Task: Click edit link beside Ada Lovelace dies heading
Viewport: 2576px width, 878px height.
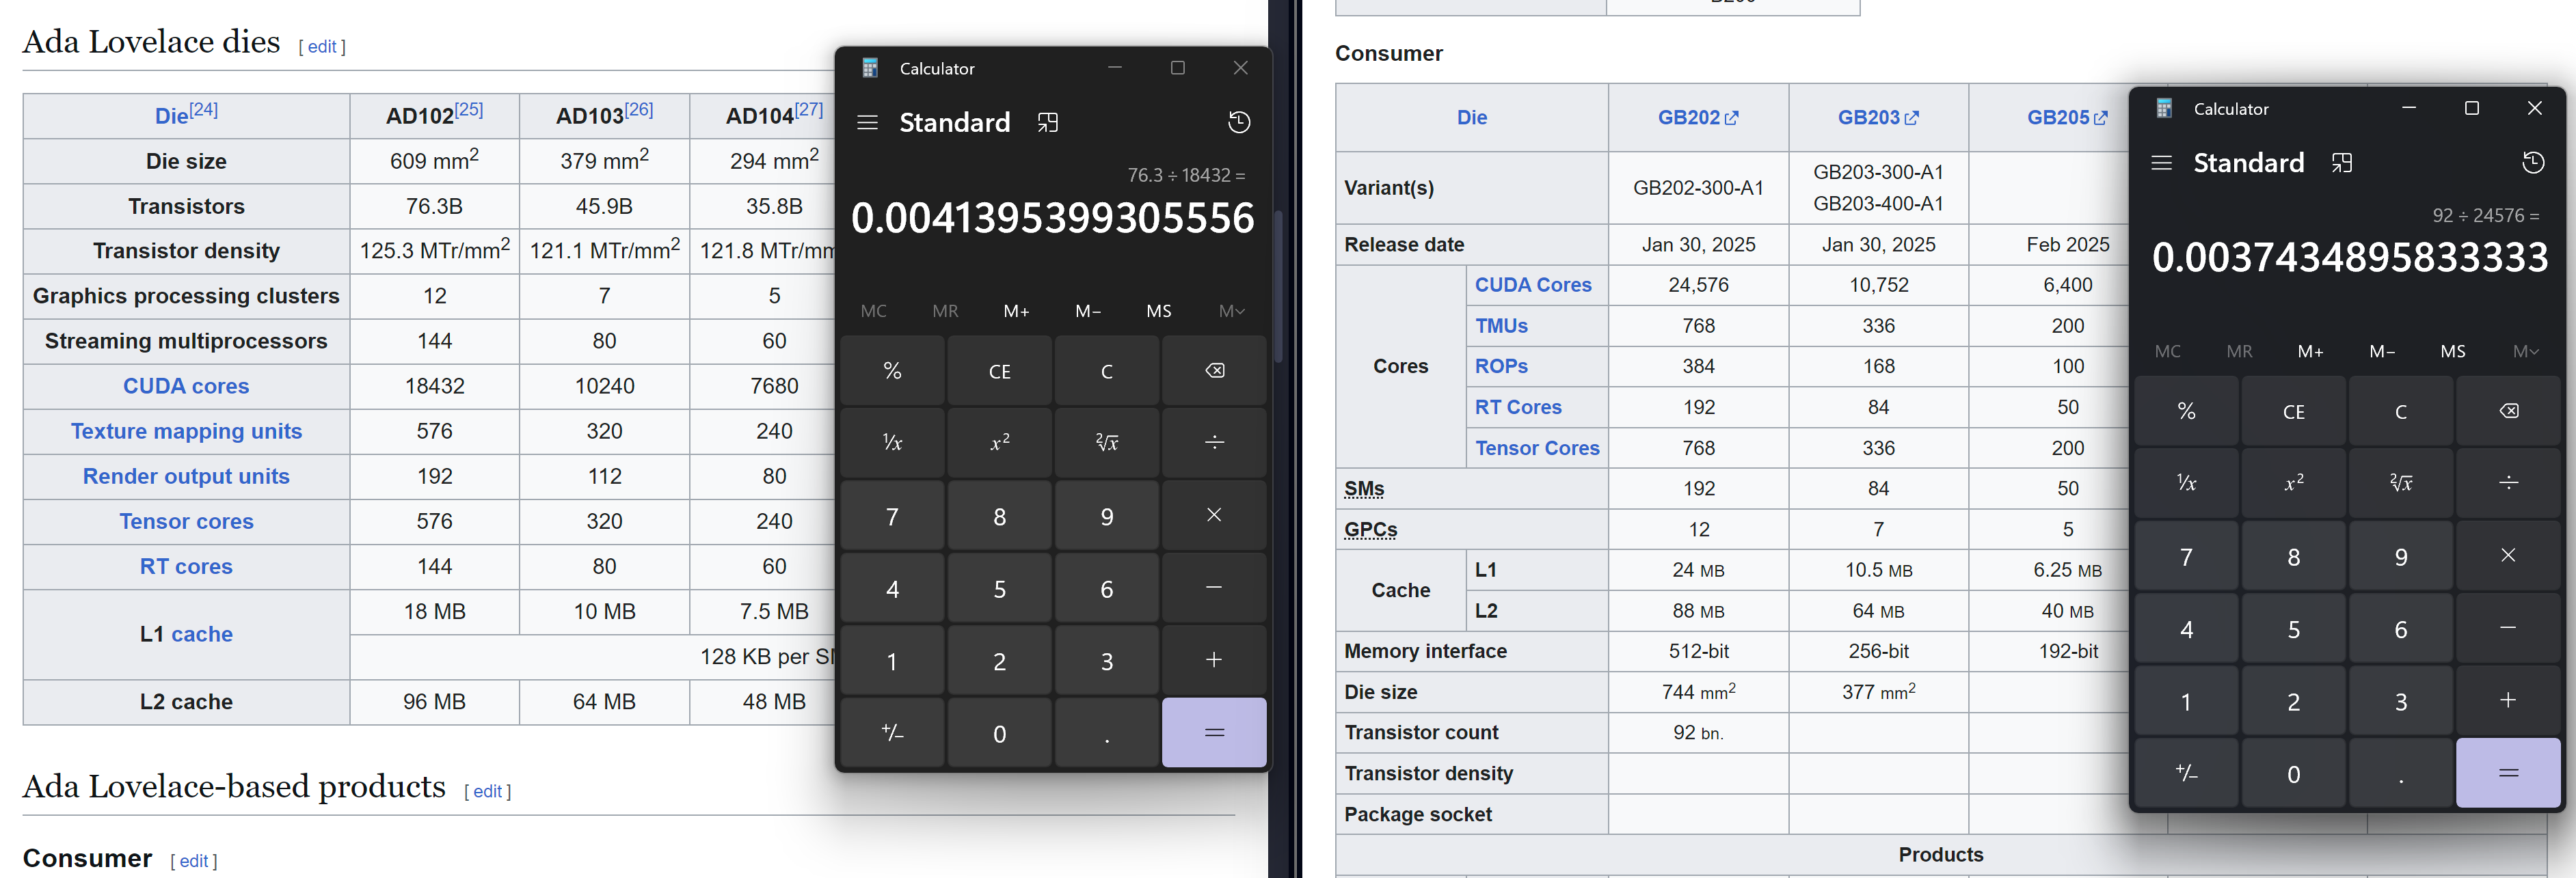Action: (322, 47)
